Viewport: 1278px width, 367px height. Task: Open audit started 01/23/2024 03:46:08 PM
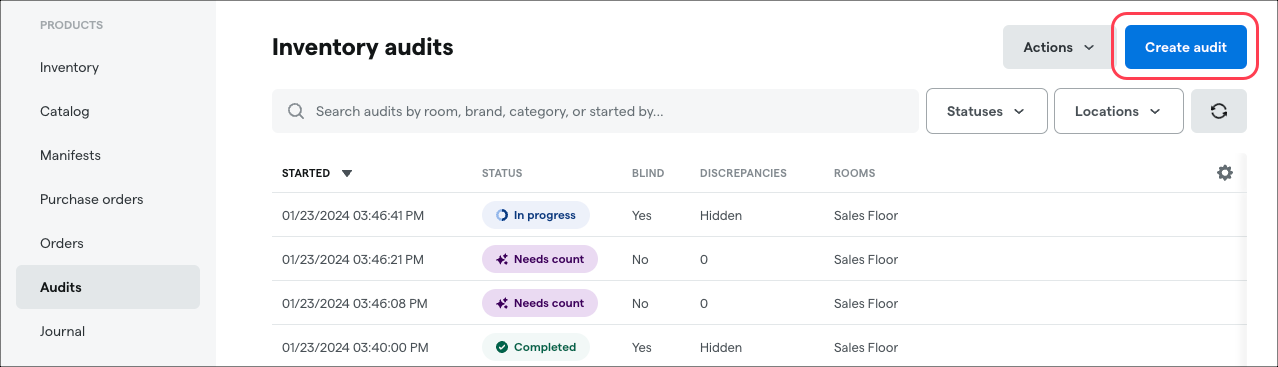(355, 303)
